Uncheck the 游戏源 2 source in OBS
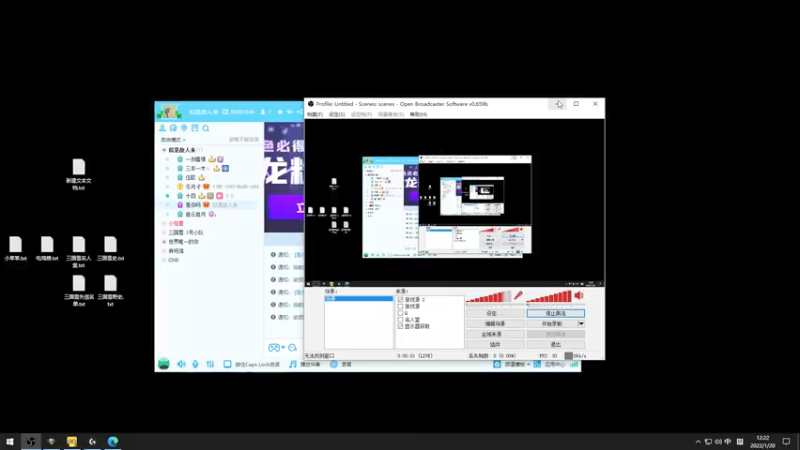800x450 pixels. (x=401, y=299)
